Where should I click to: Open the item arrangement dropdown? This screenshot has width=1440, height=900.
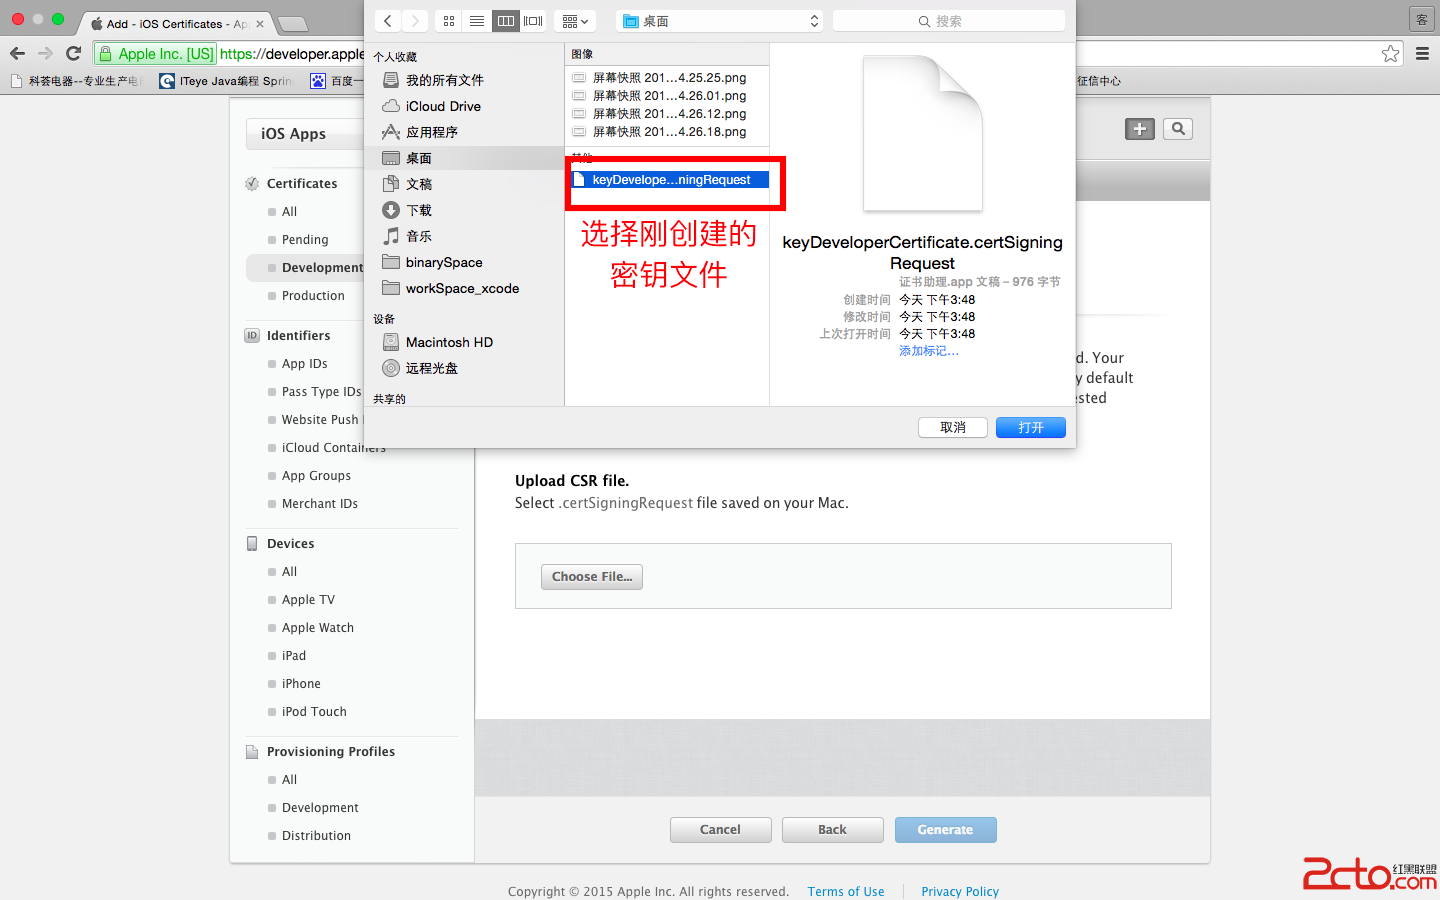click(575, 21)
